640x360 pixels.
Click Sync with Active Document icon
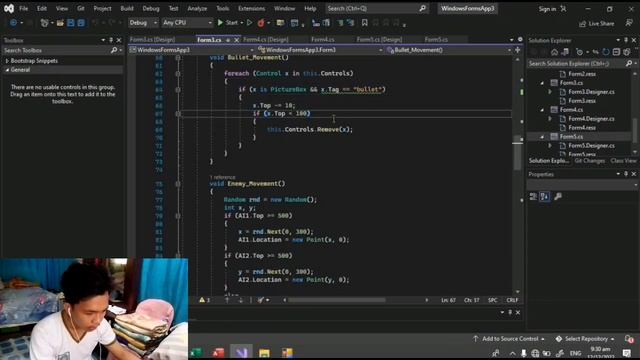[596, 52]
